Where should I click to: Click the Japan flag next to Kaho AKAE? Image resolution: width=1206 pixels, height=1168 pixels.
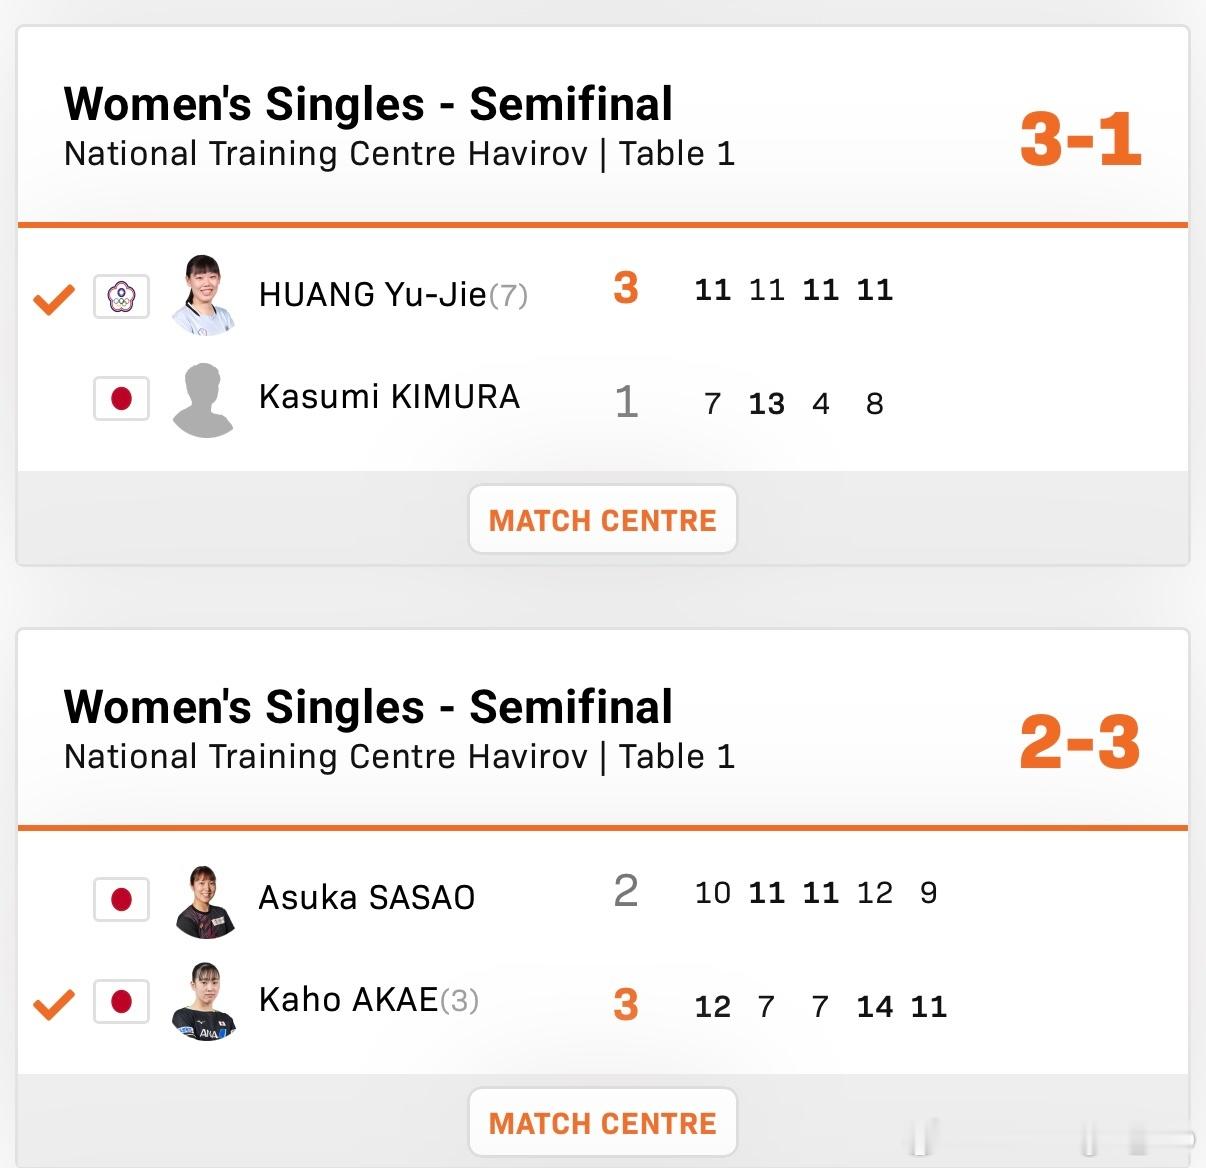(x=121, y=1002)
